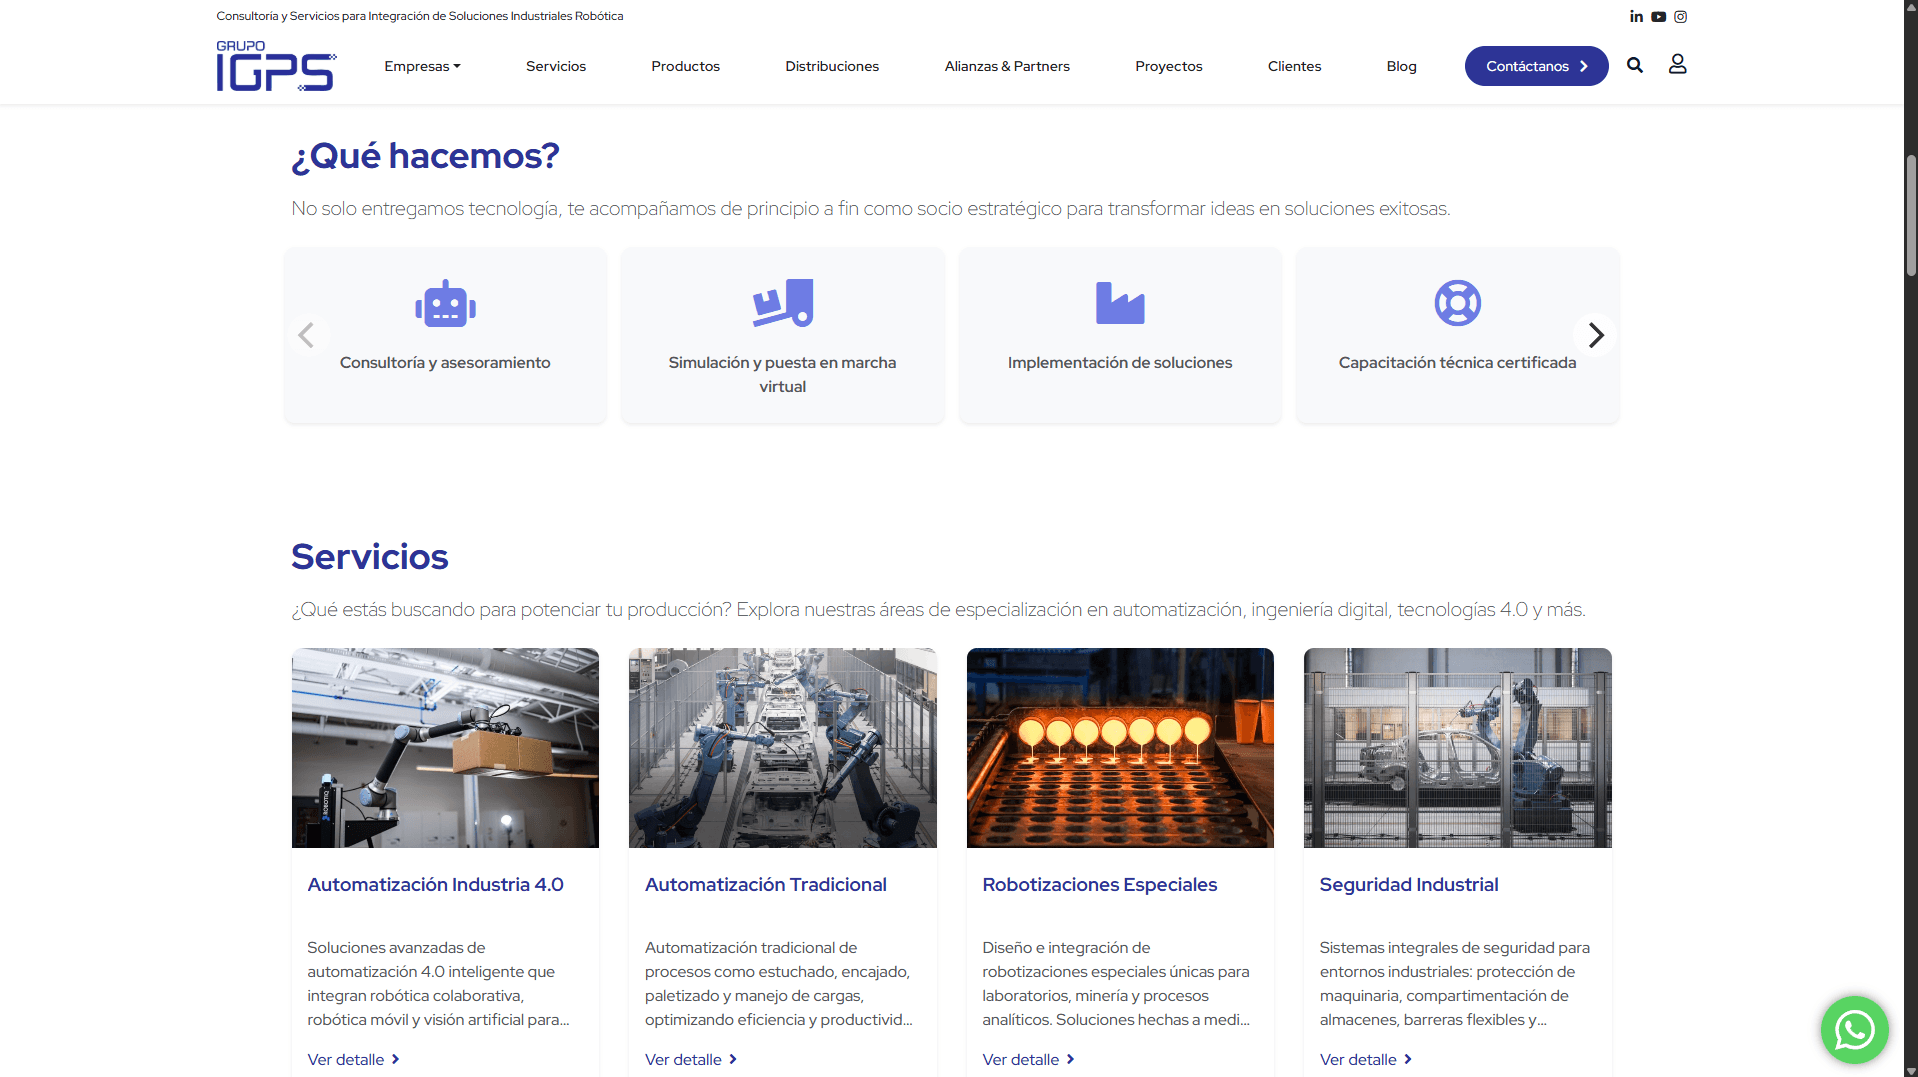Ver detalle for Automatización Tradicional
Screen dimensions: 1918x1077
pos(691,1059)
